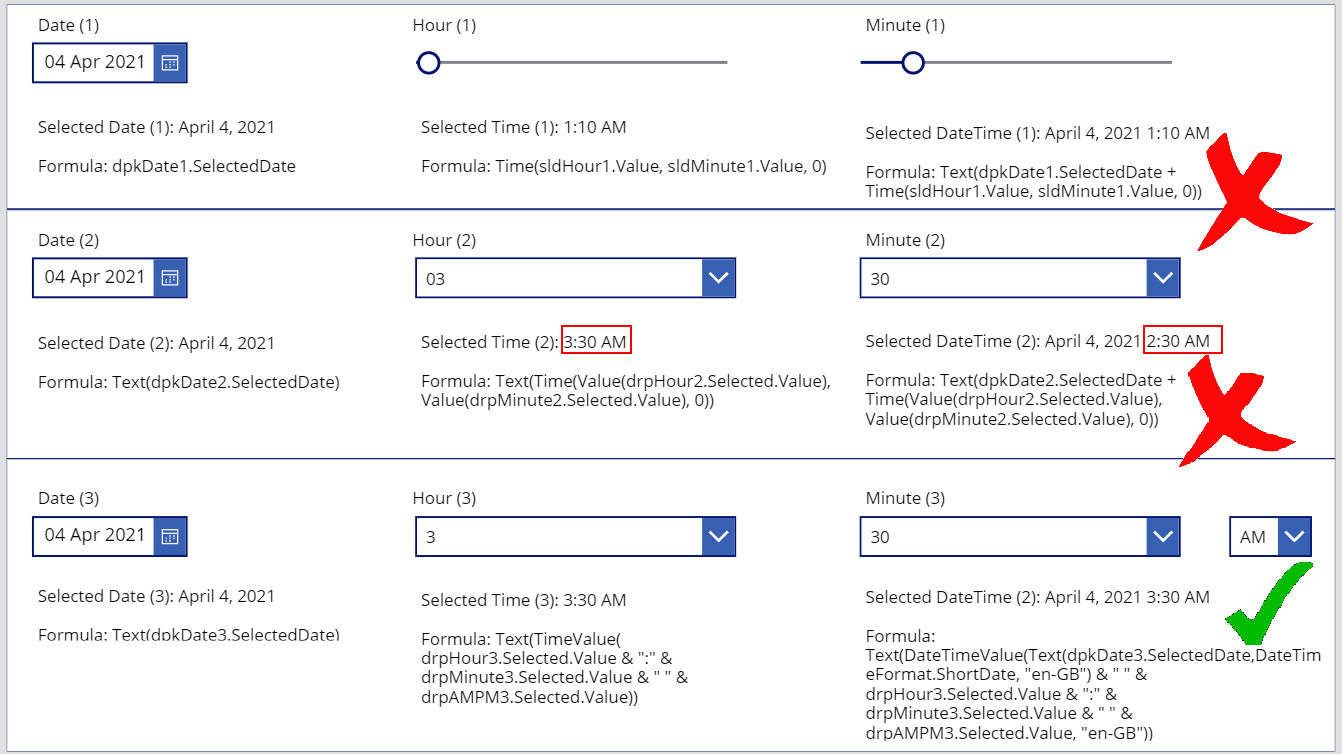Click the DateTimeValue formula text block

pos(1094,684)
